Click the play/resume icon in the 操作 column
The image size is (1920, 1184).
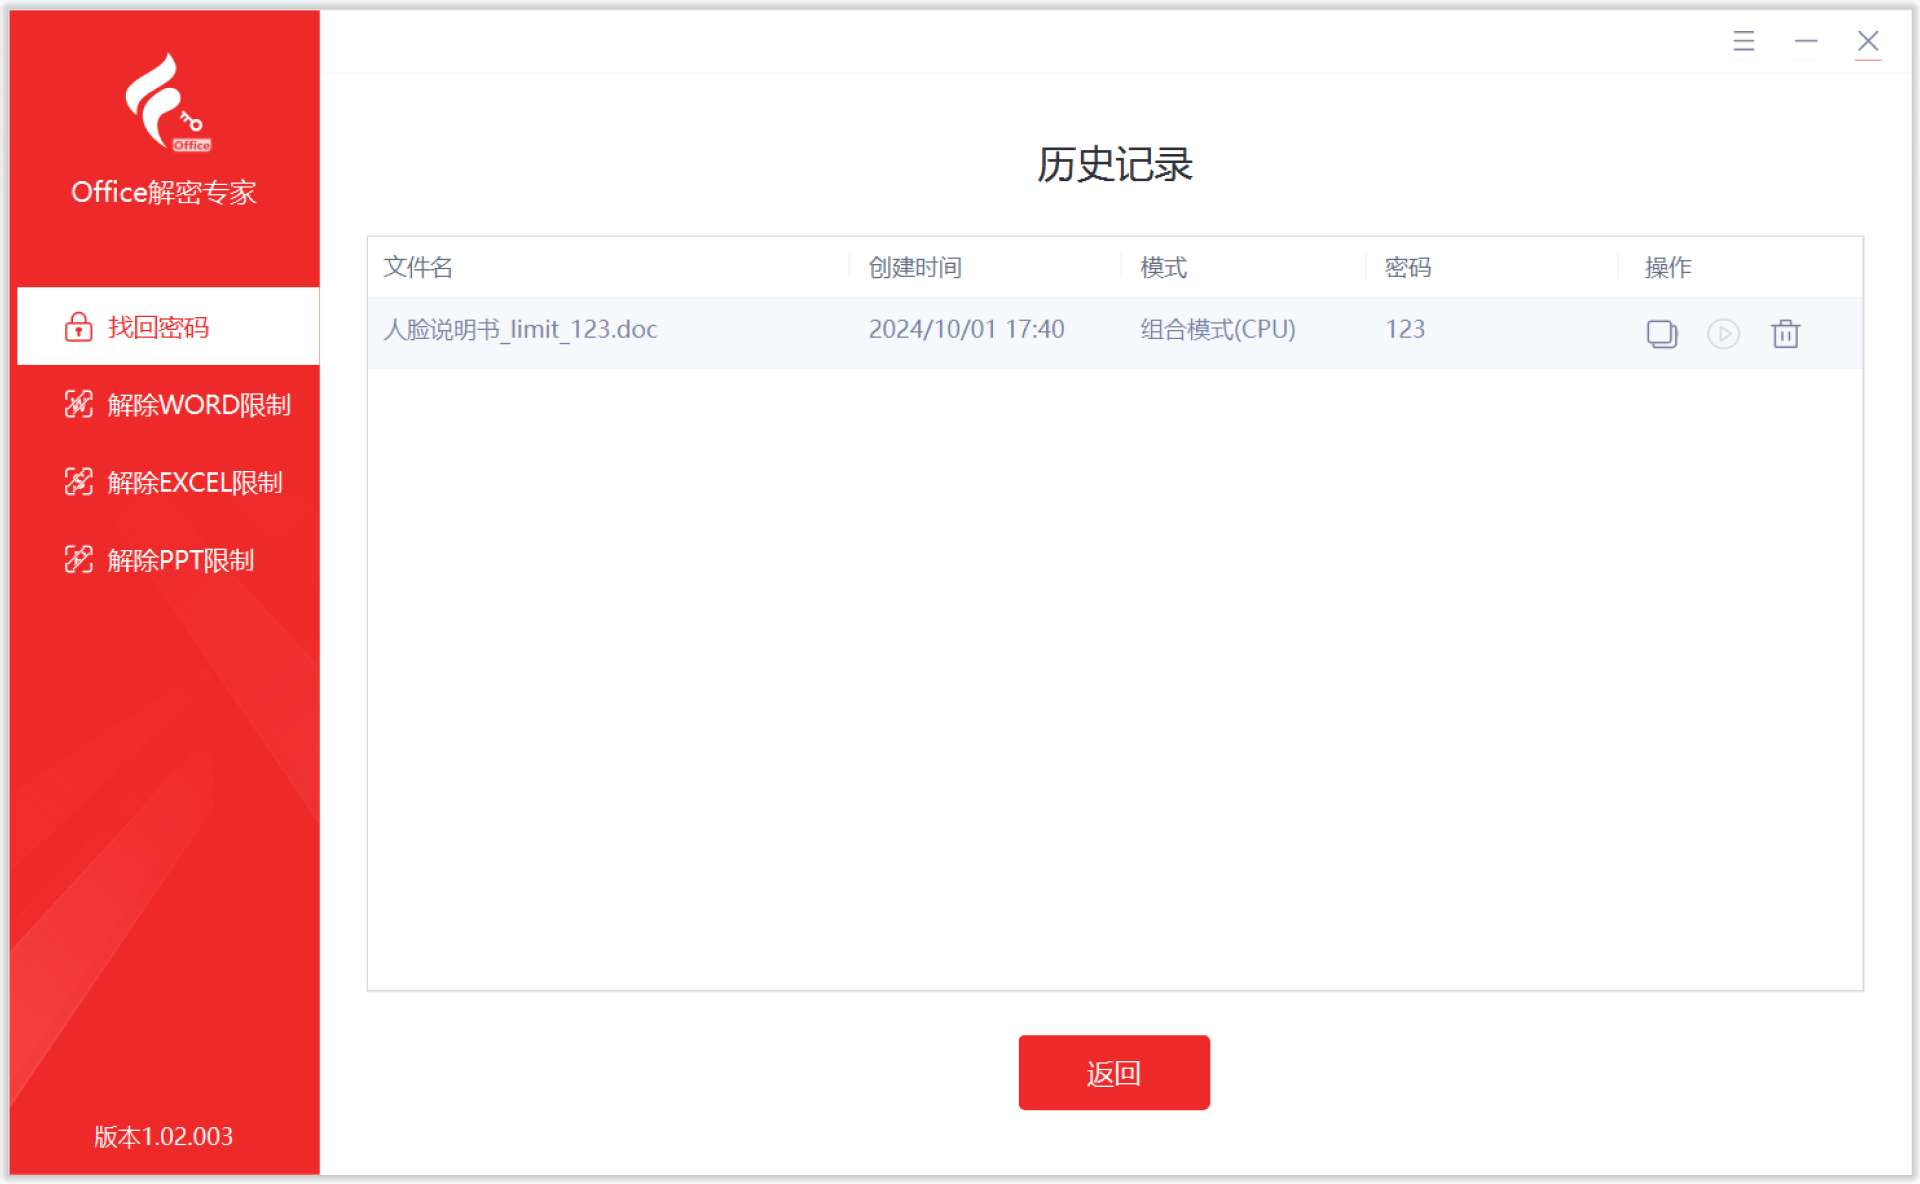pos(1723,333)
